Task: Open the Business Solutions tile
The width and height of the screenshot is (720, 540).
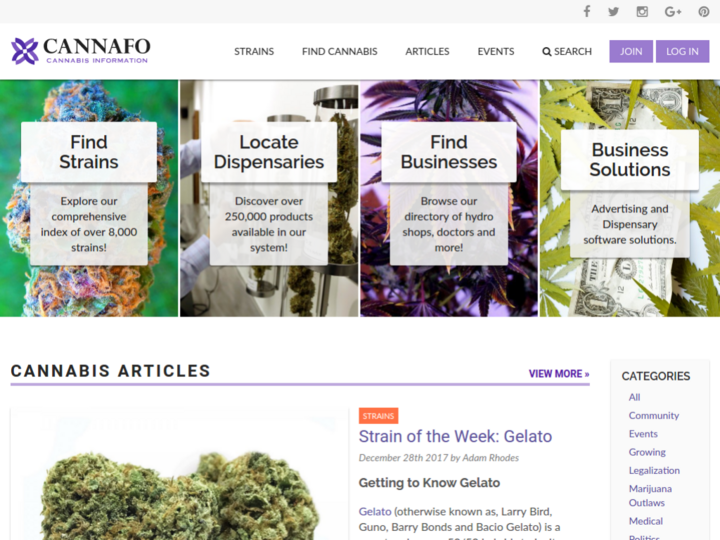Action: pyautogui.click(x=630, y=198)
